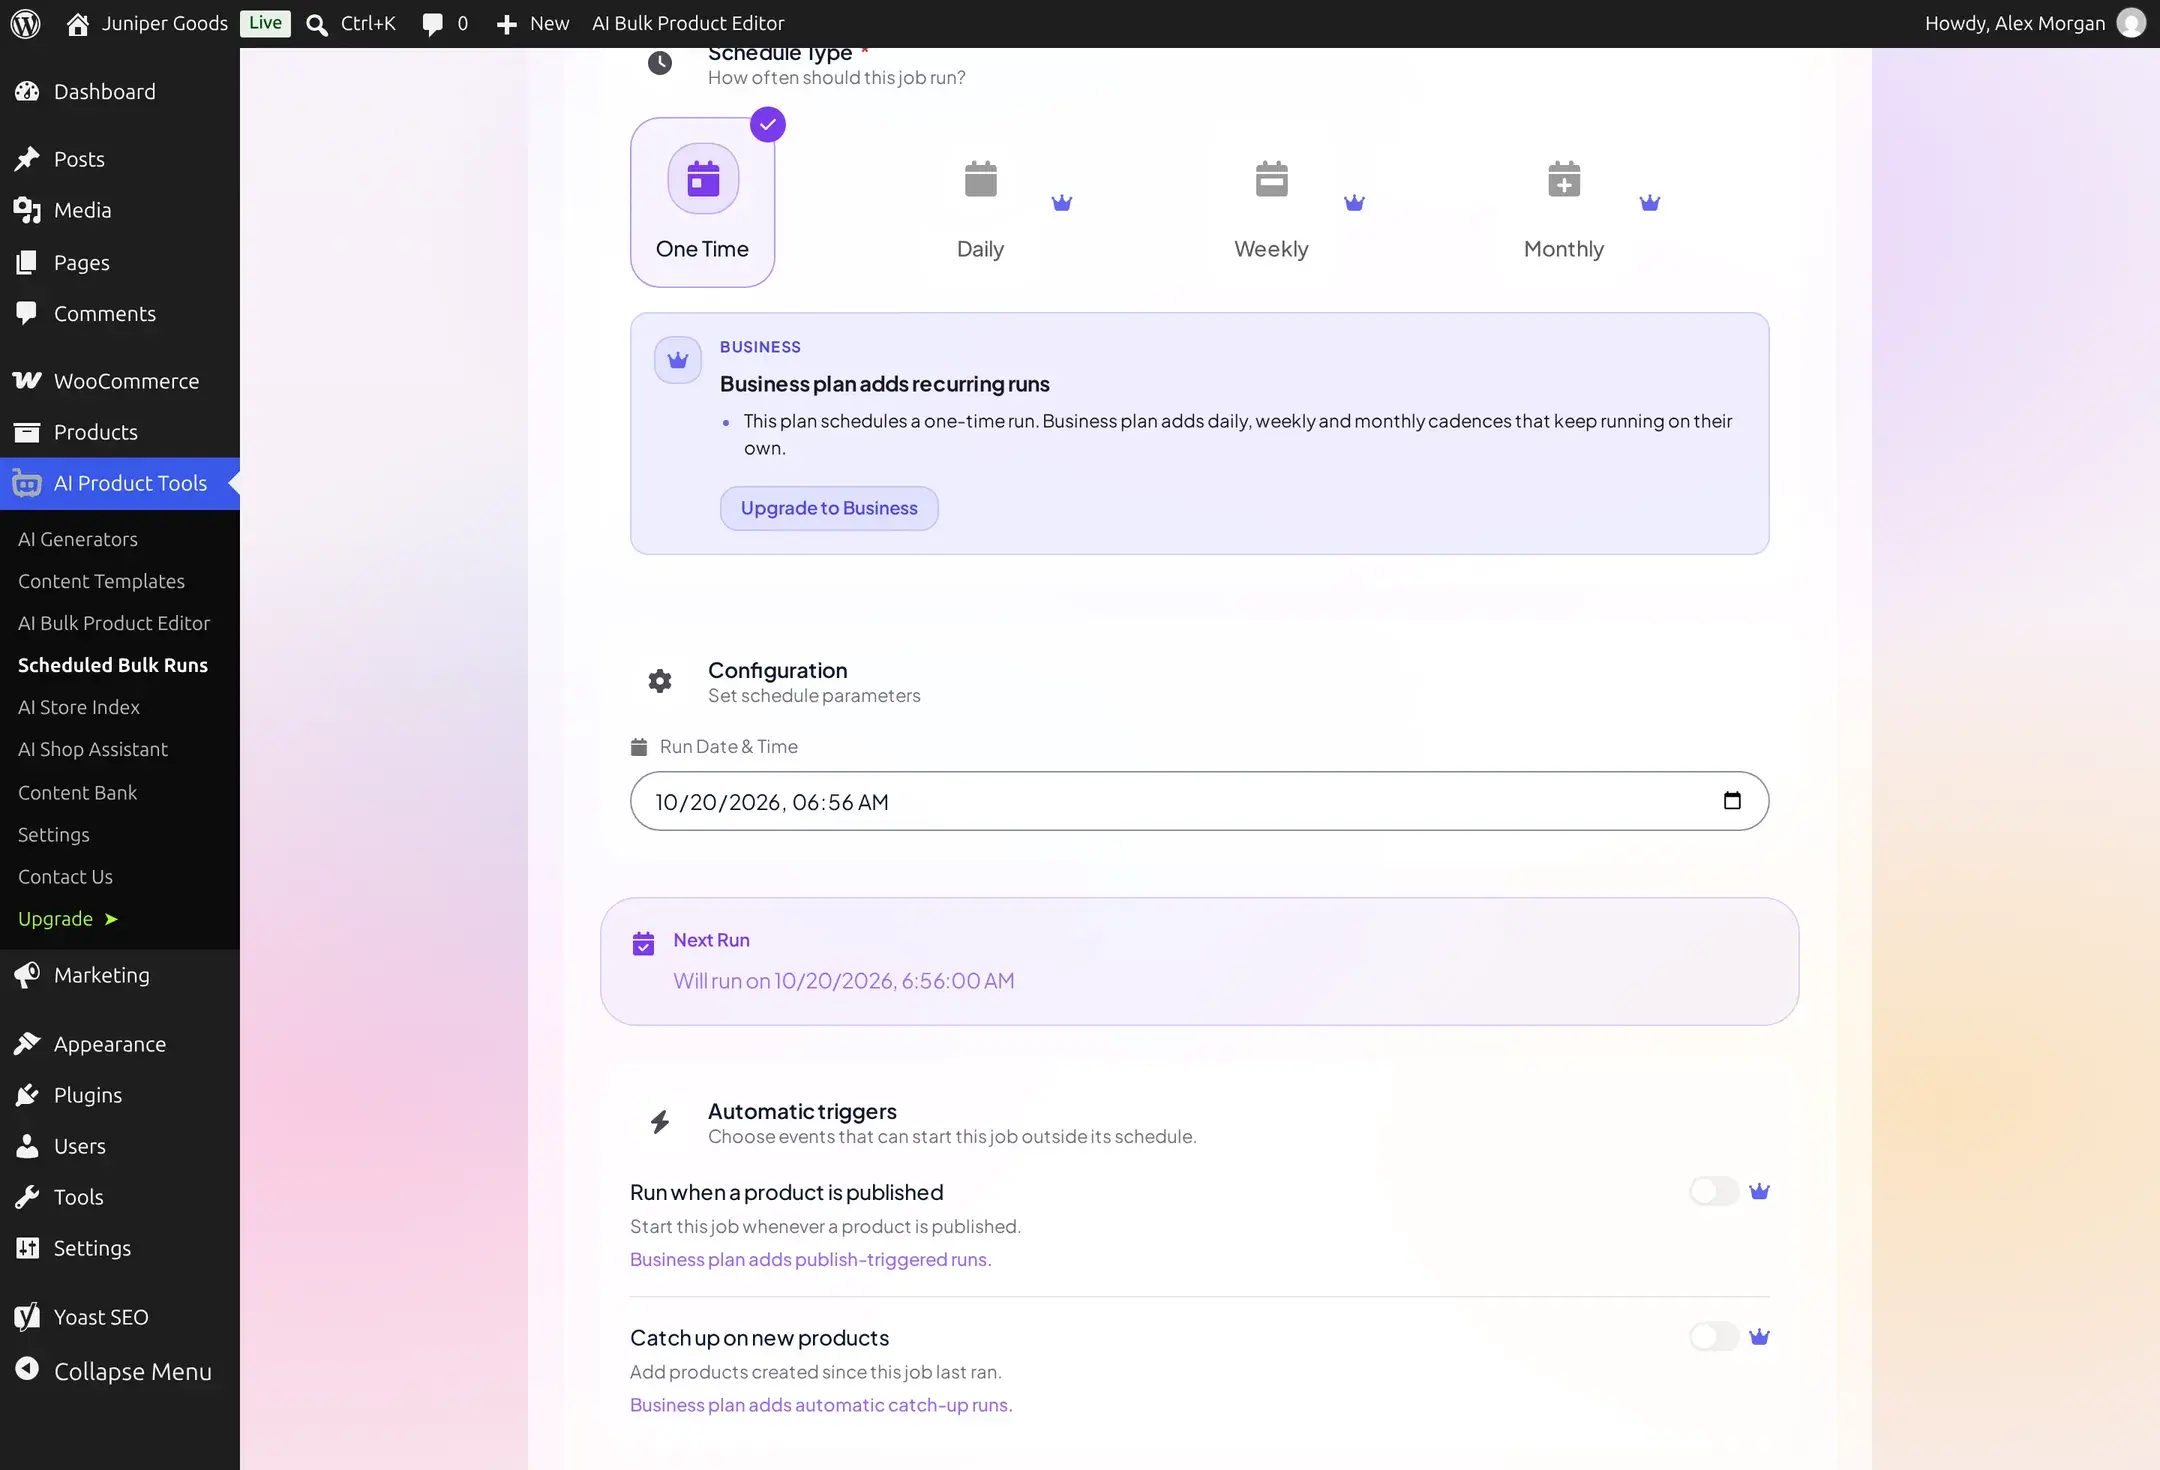Open Content Templates submenu item

101,581
